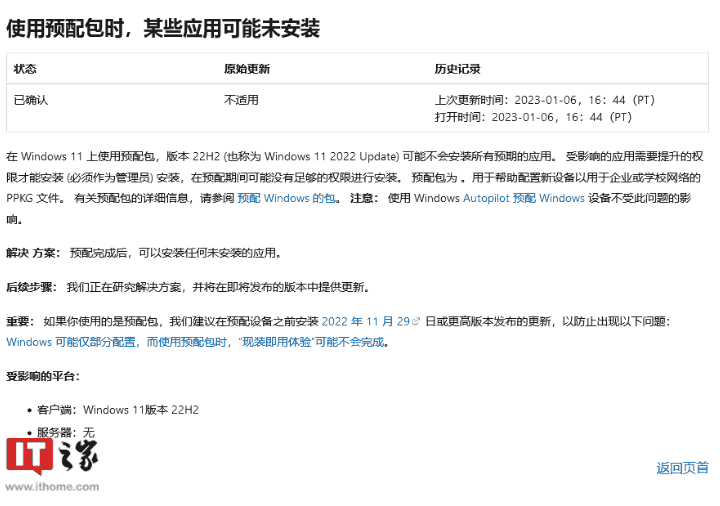Open the Windows 可能仅部分配置 issue link
The image size is (720, 506).
(196, 342)
